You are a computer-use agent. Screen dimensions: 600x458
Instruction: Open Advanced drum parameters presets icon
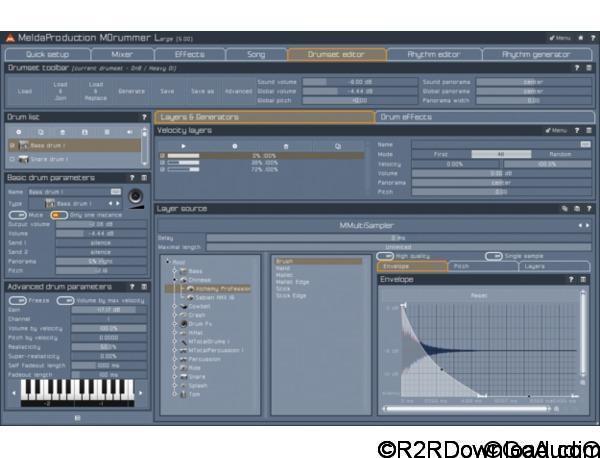[x=144, y=287]
